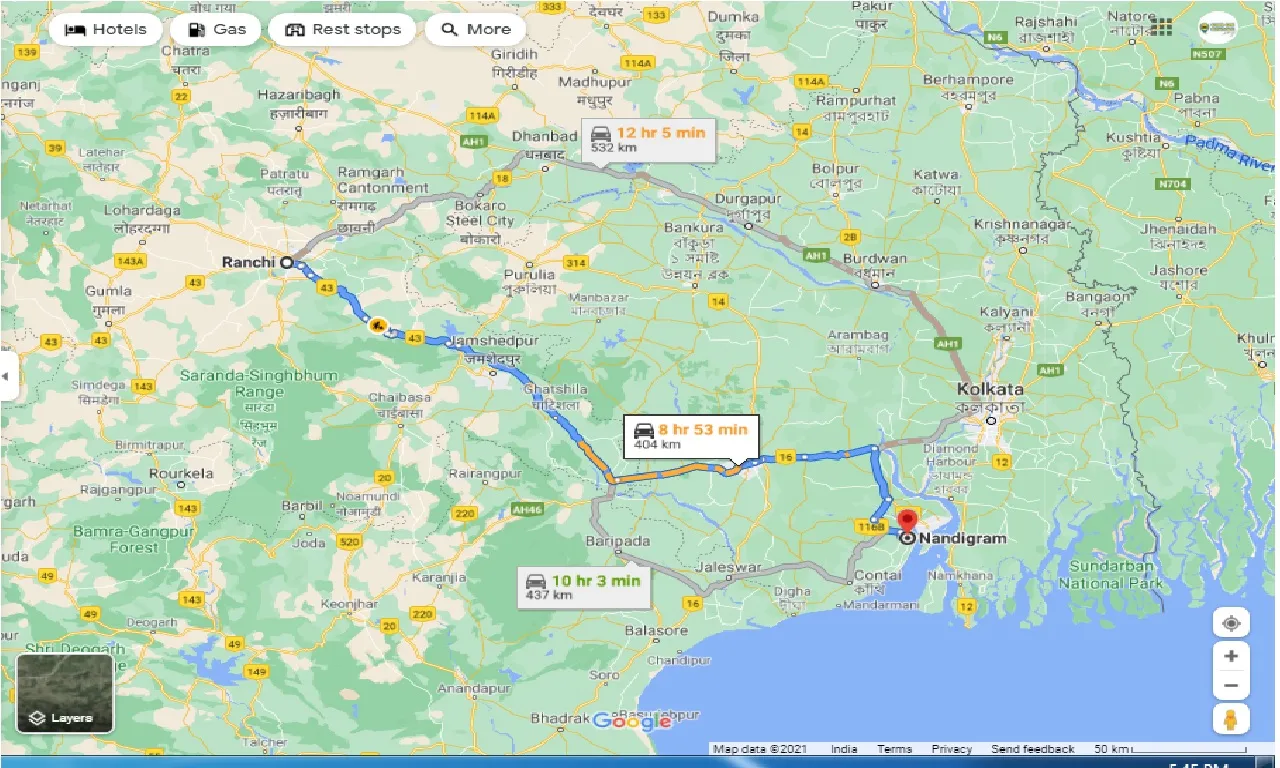Click the Send feedback link
Viewport: 1280px width, 768px height.
pyautogui.click(x=1032, y=749)
